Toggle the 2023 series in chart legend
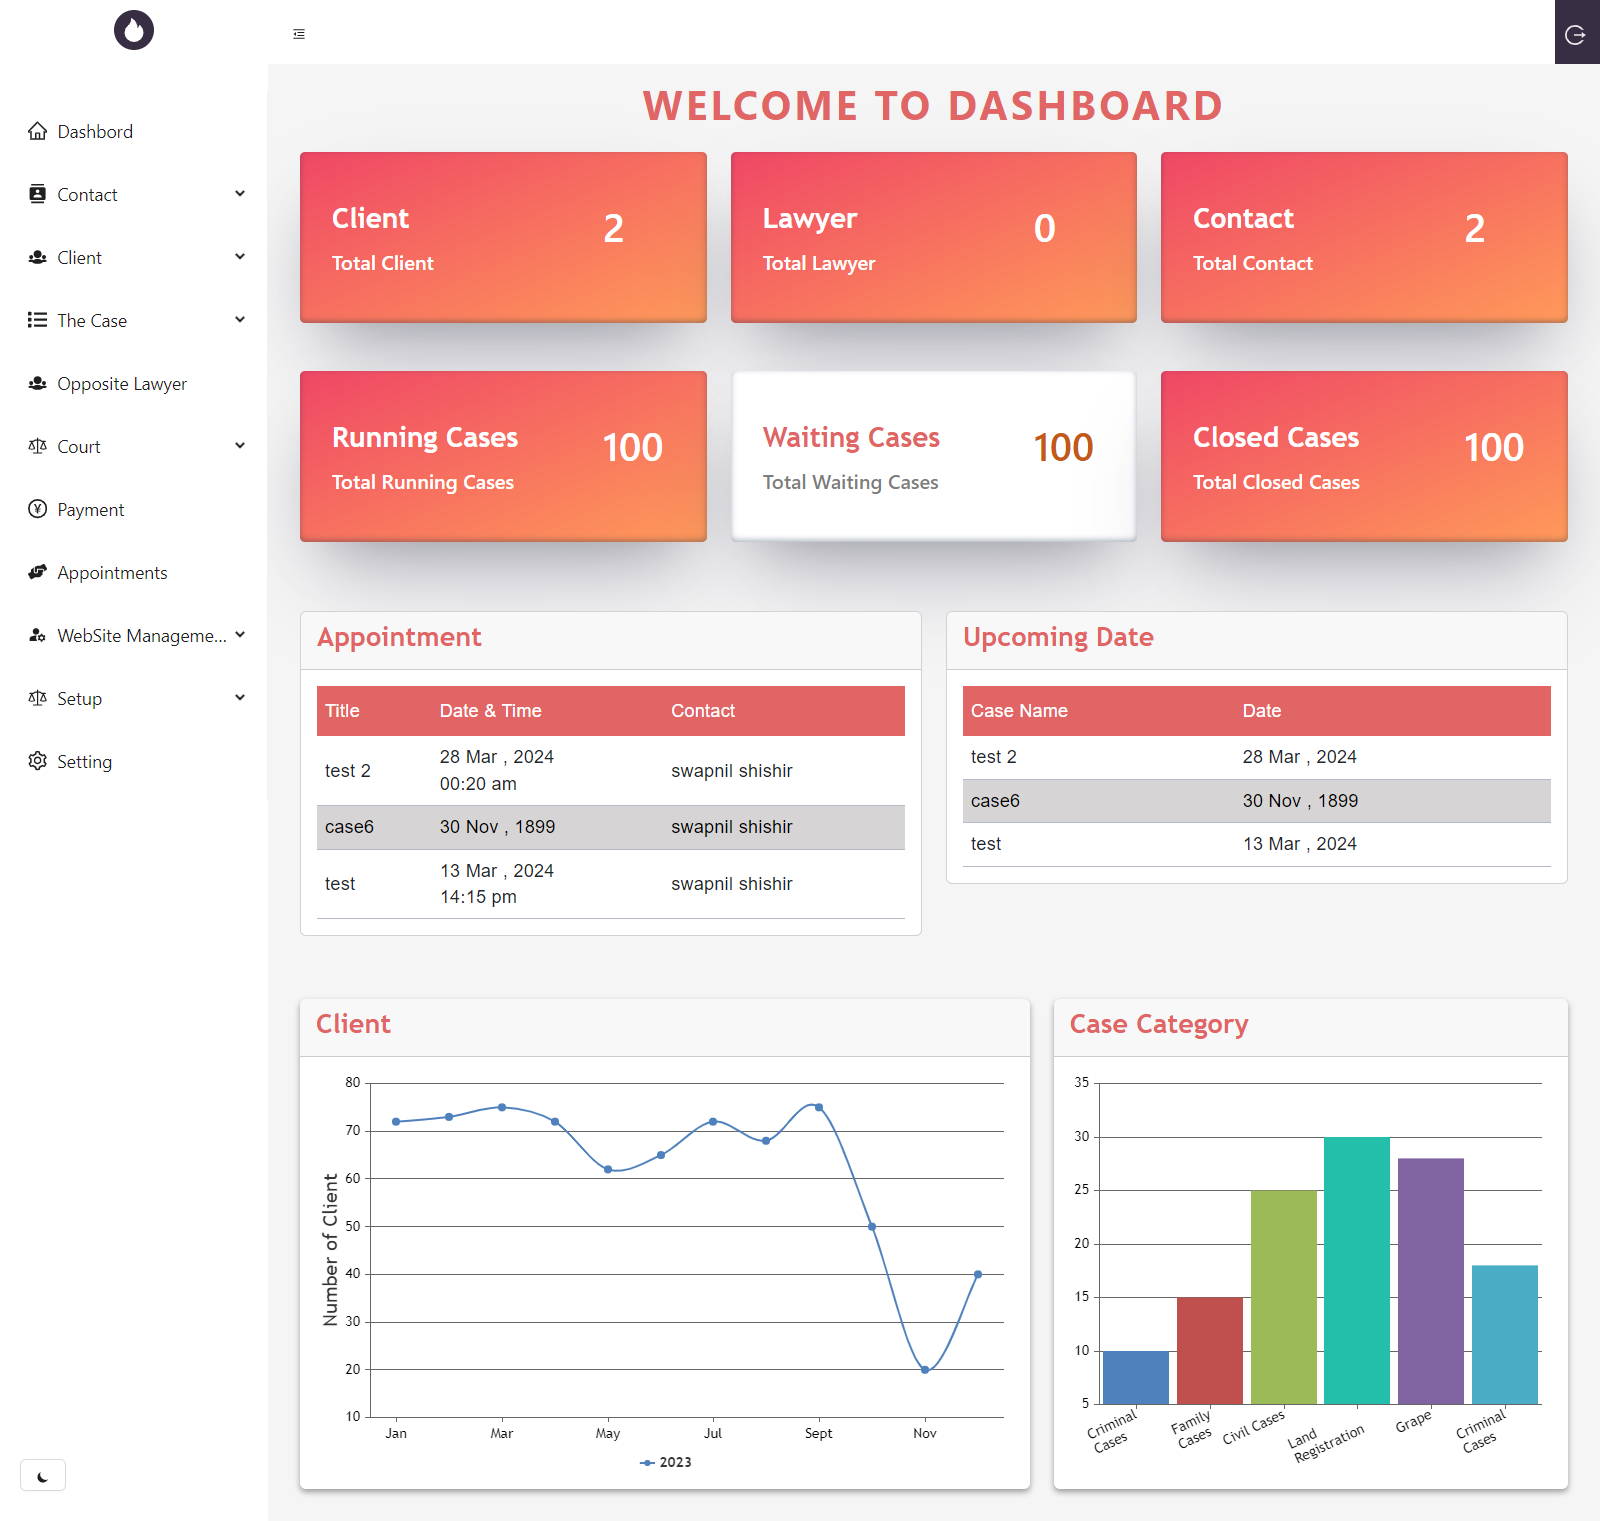The image size is (1600, 1521). [x=666, y=1462]
